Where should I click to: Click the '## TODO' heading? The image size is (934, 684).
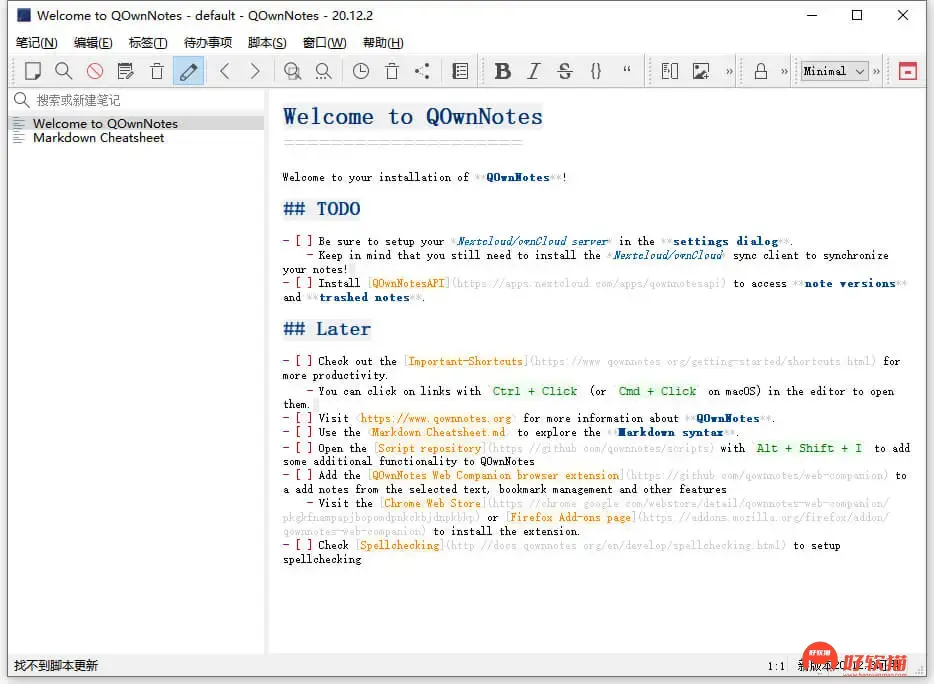coord(322,209)
